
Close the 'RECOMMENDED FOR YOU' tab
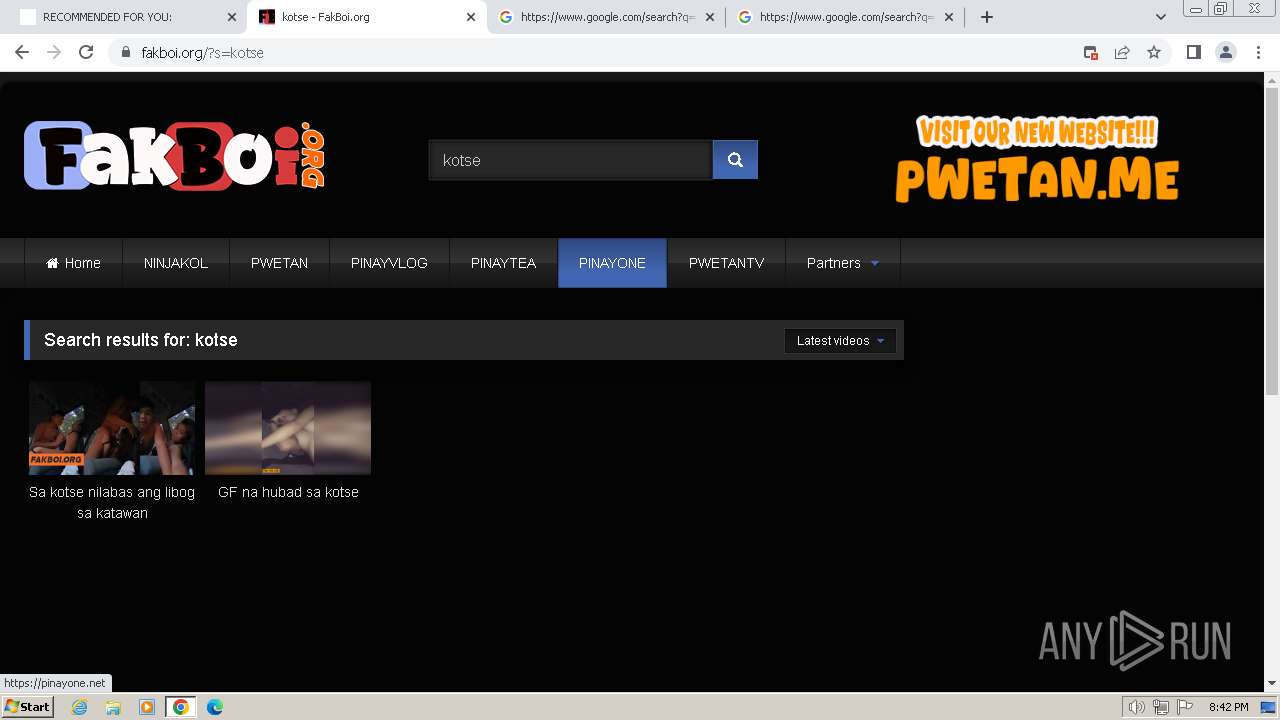tap(232, 17)
